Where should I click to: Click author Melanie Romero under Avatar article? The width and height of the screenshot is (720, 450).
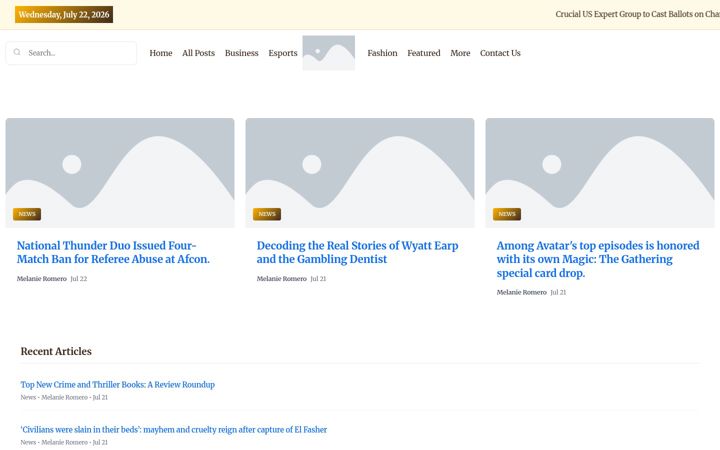(522, 292)
